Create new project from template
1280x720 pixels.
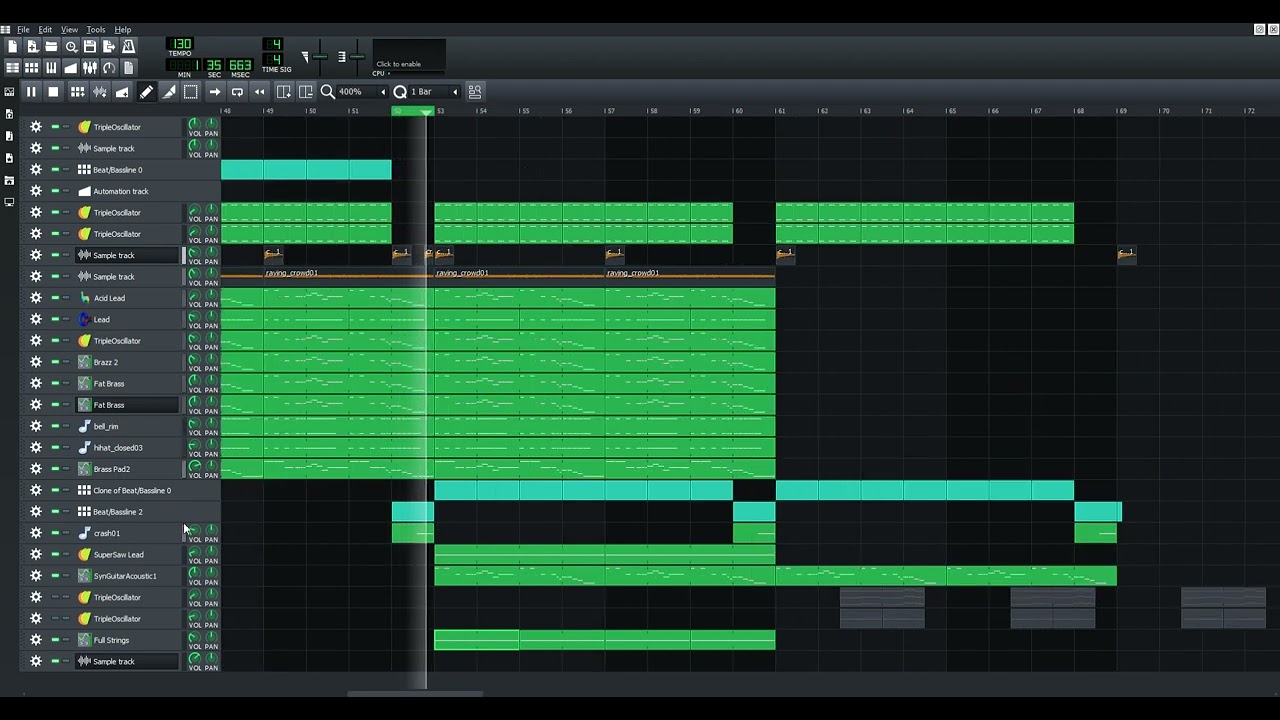click(32, 46)
